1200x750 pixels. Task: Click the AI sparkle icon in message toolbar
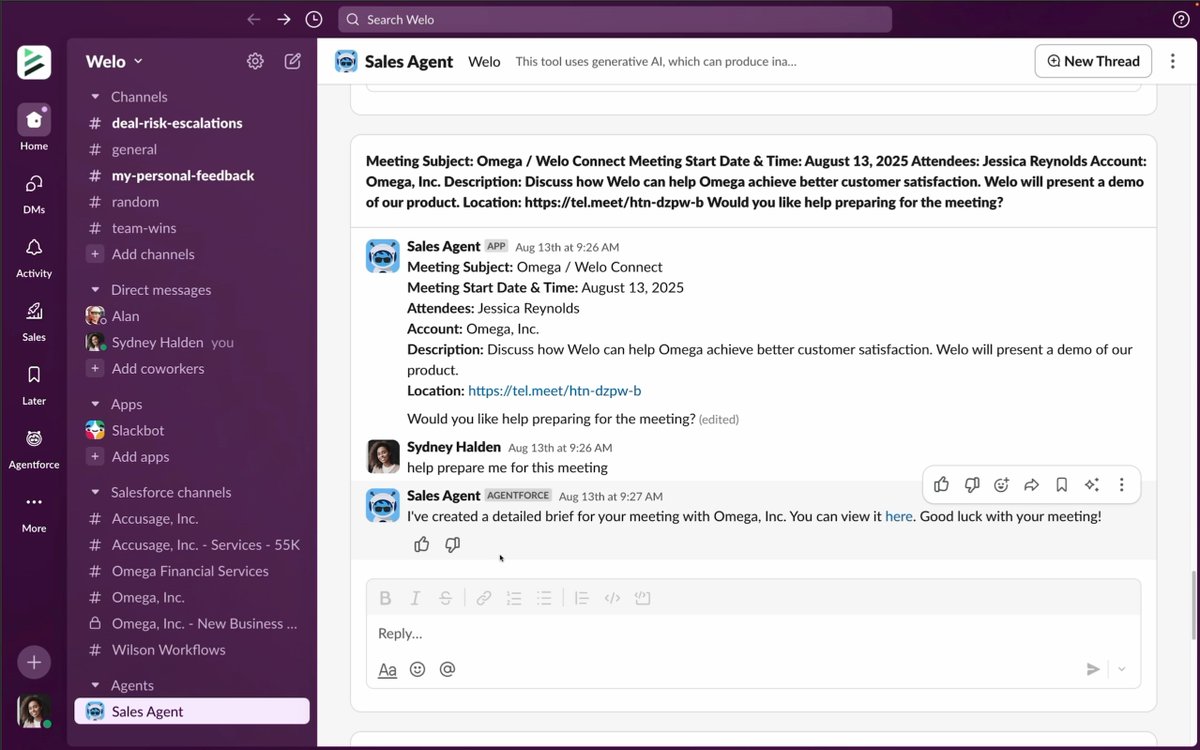(1091, 485)
